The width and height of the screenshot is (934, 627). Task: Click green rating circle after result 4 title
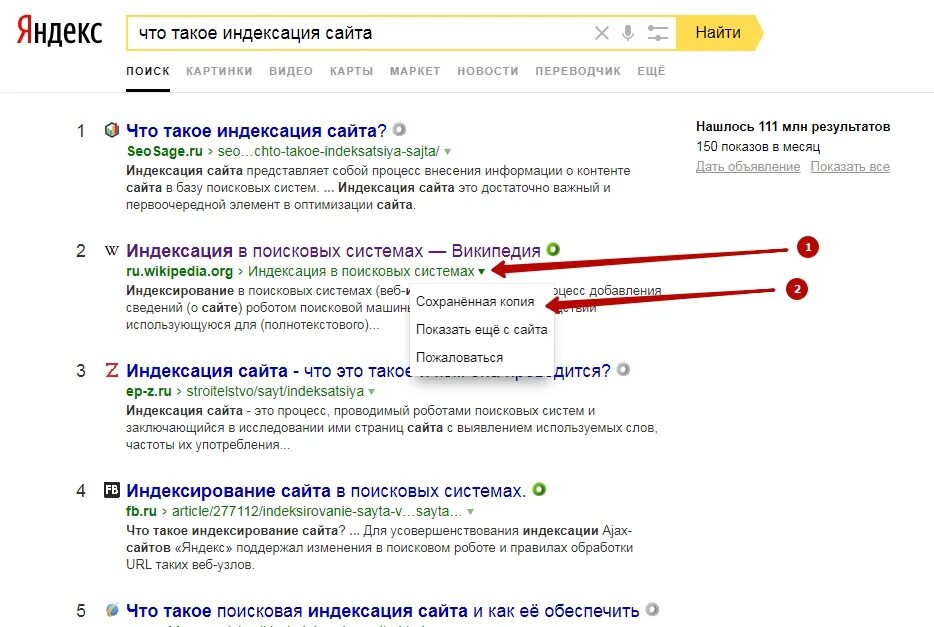tap(539, 489)
